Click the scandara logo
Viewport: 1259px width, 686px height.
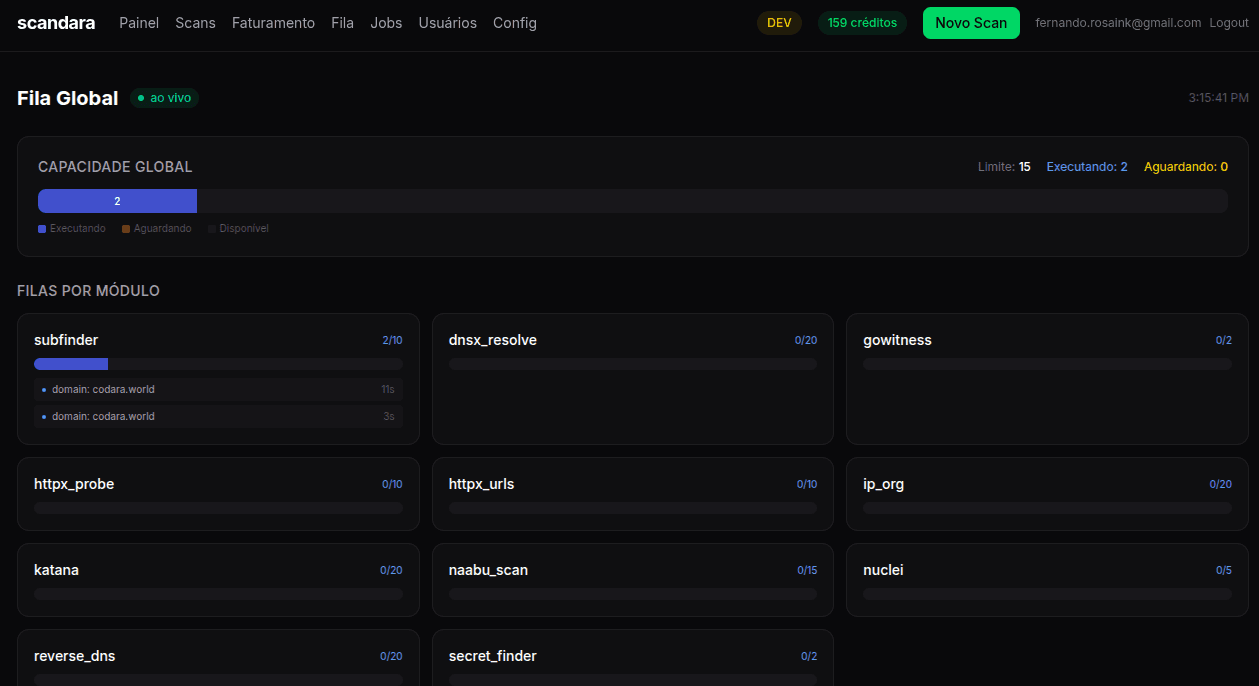(x=56, y=23)
